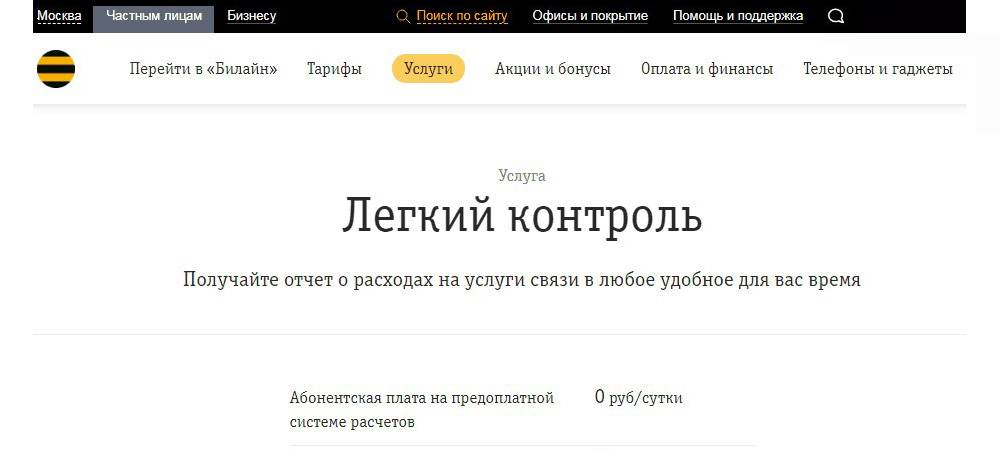Click the Абонентская плата row label
Image resolution: width=1000 pixels, height=450 pixels.
(421, 410)
